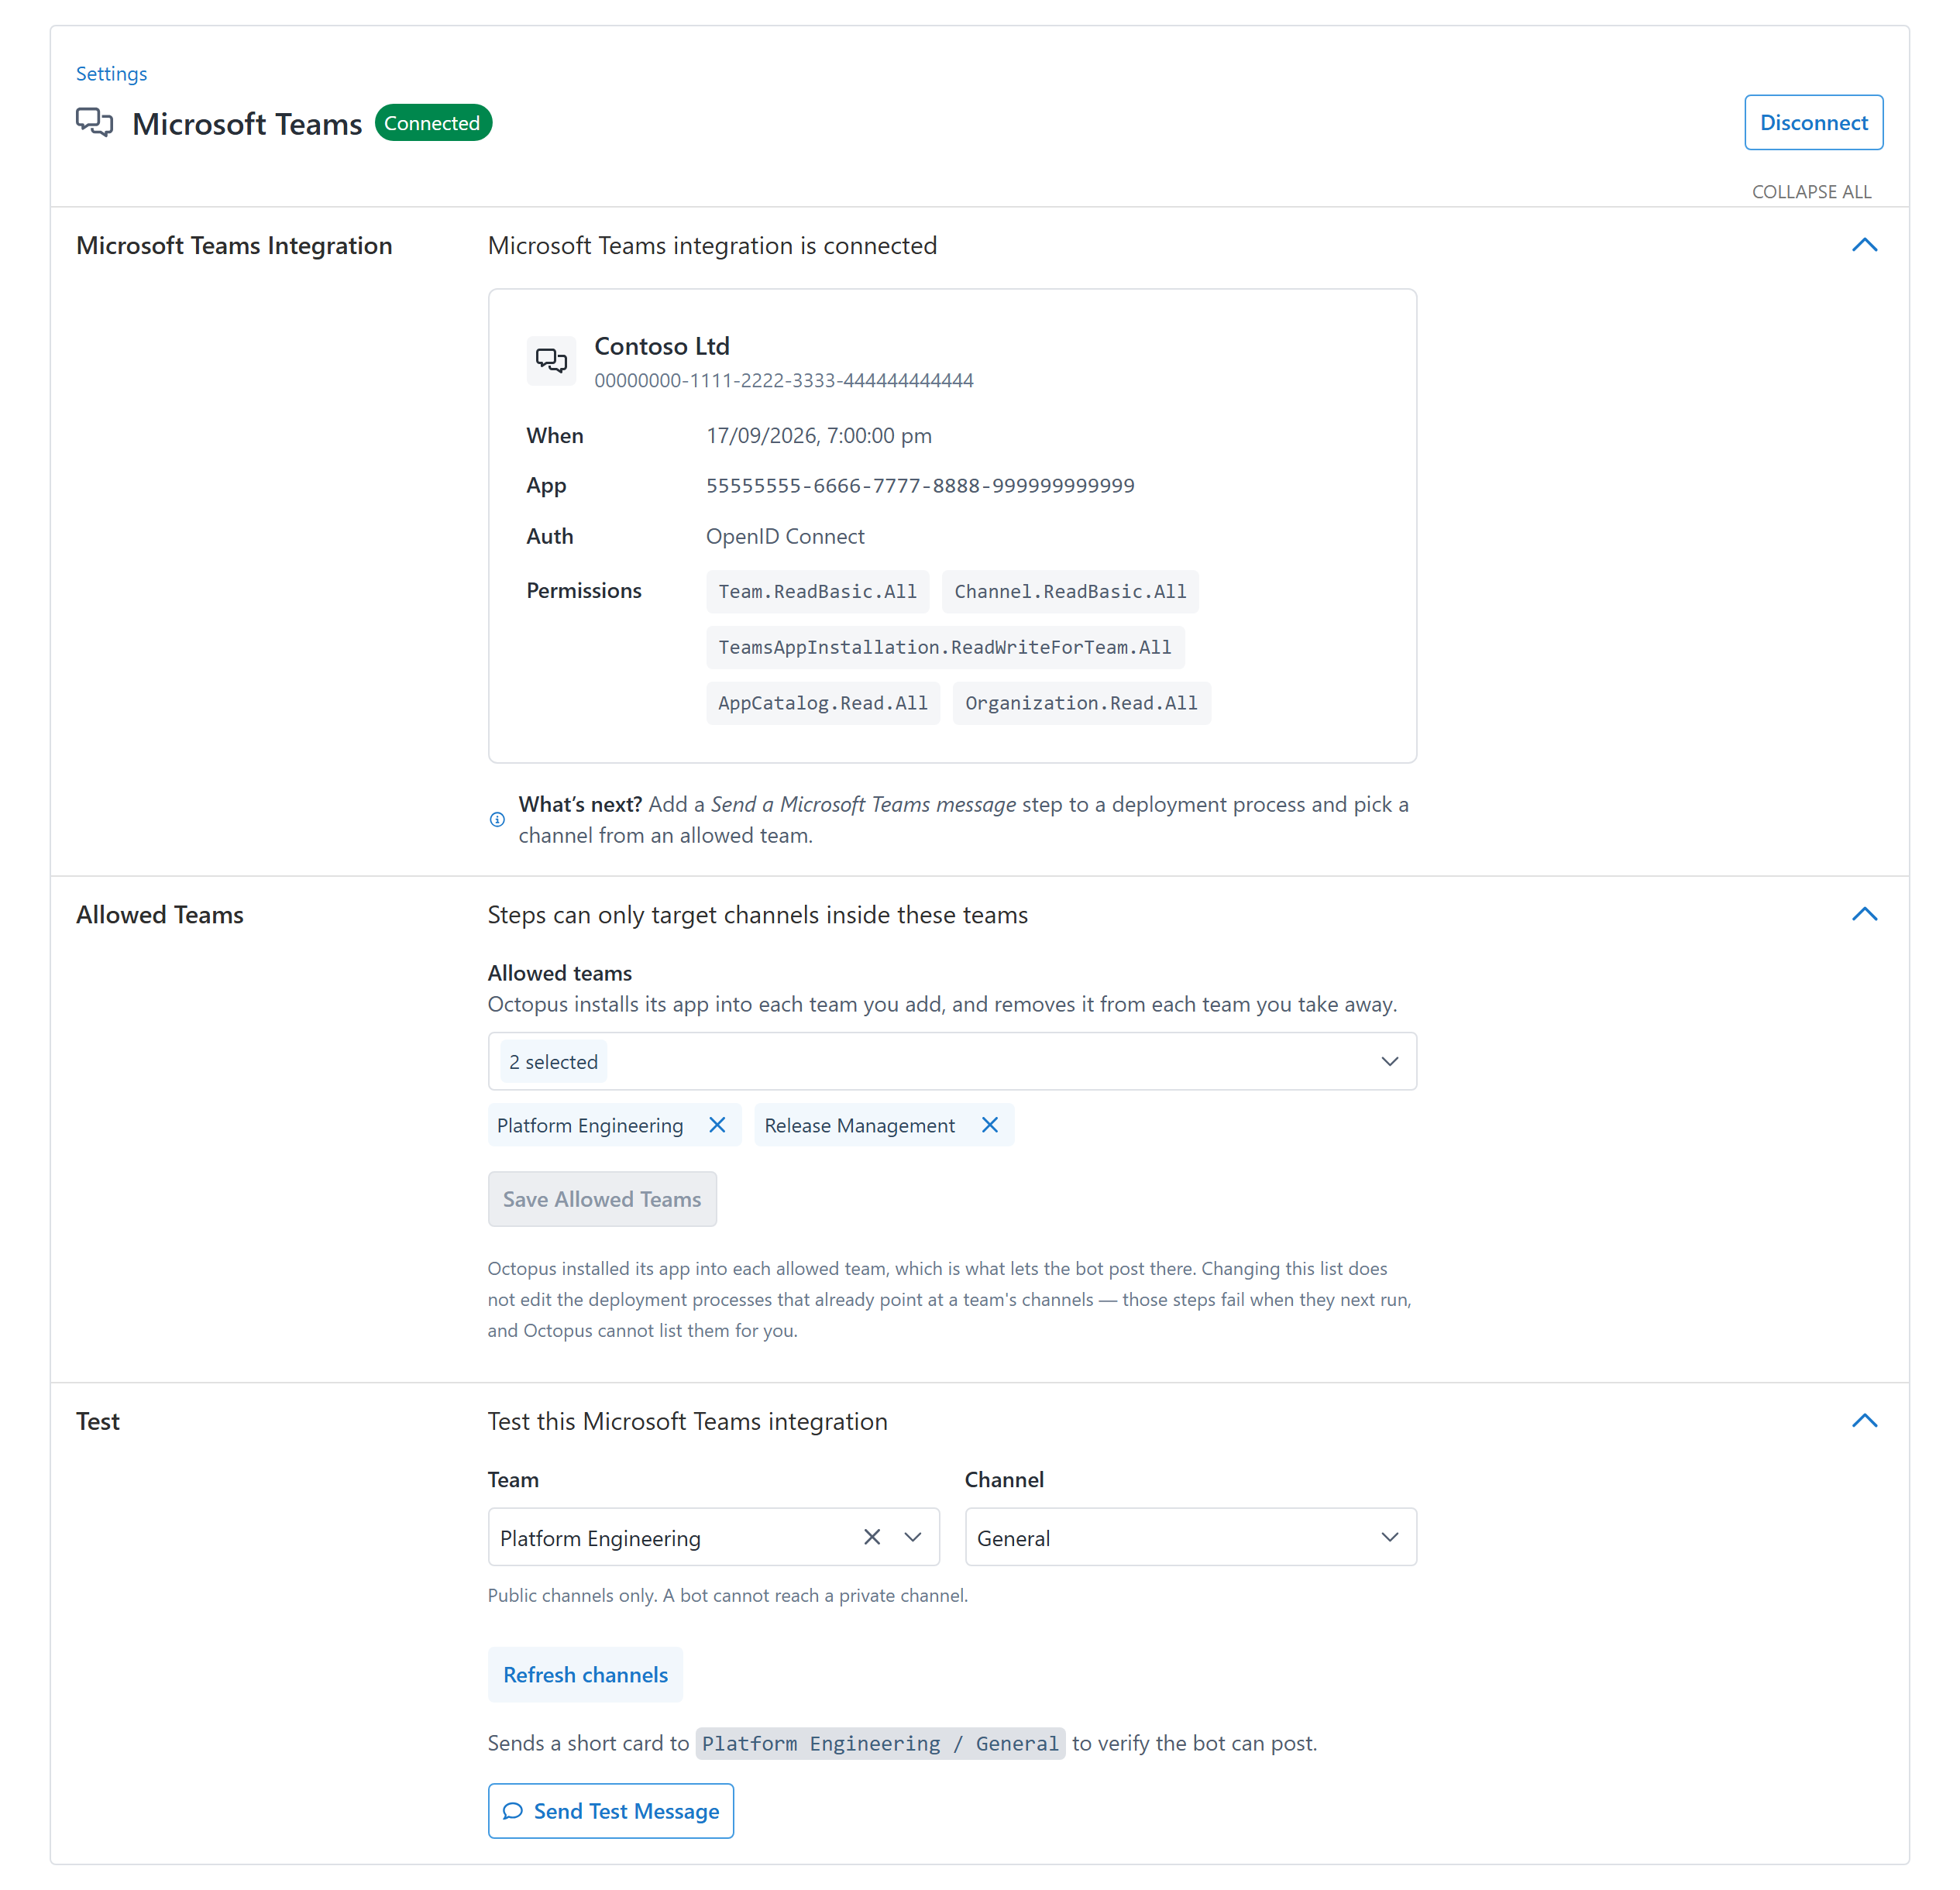This screenshot has height=1890, width=1960.
Task: Click Save Allowed Teams button
Action: pos(602,1199)
